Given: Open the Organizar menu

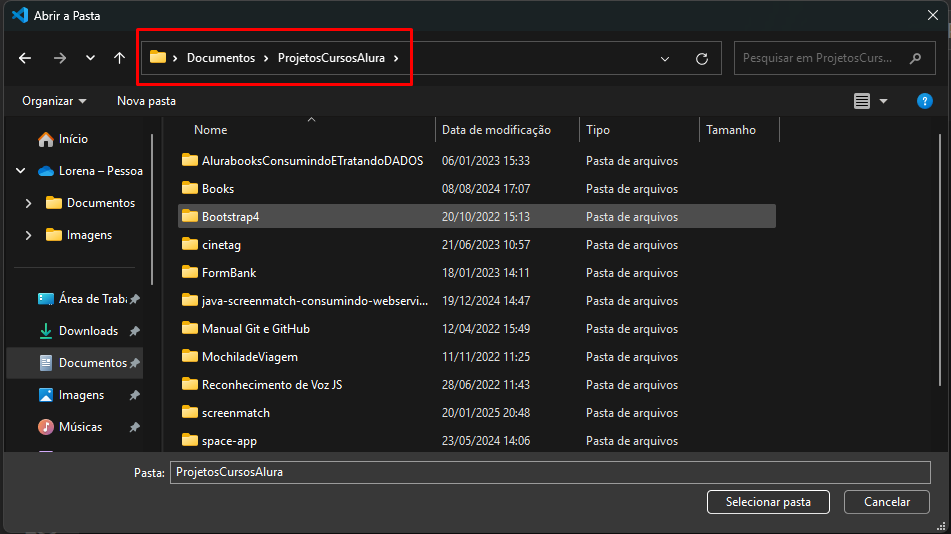Looking at the screenshot, I should tap(54, 101).
